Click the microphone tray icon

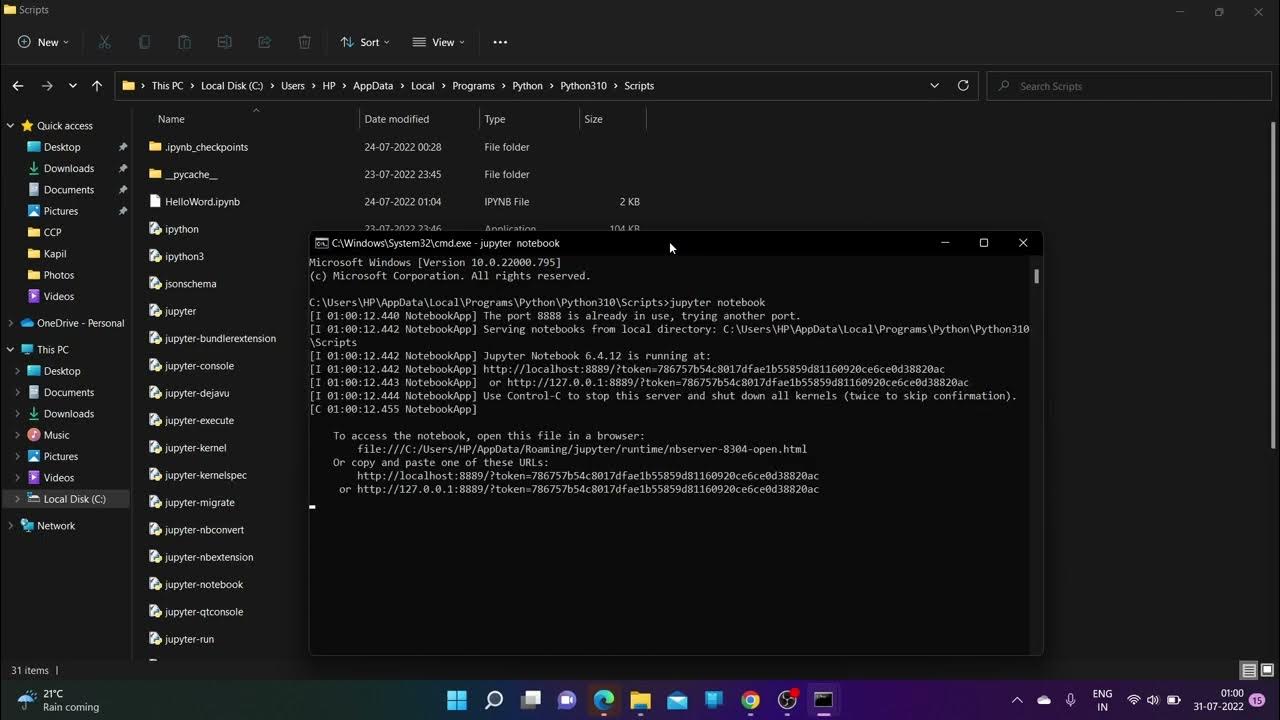coord(1071,700)
